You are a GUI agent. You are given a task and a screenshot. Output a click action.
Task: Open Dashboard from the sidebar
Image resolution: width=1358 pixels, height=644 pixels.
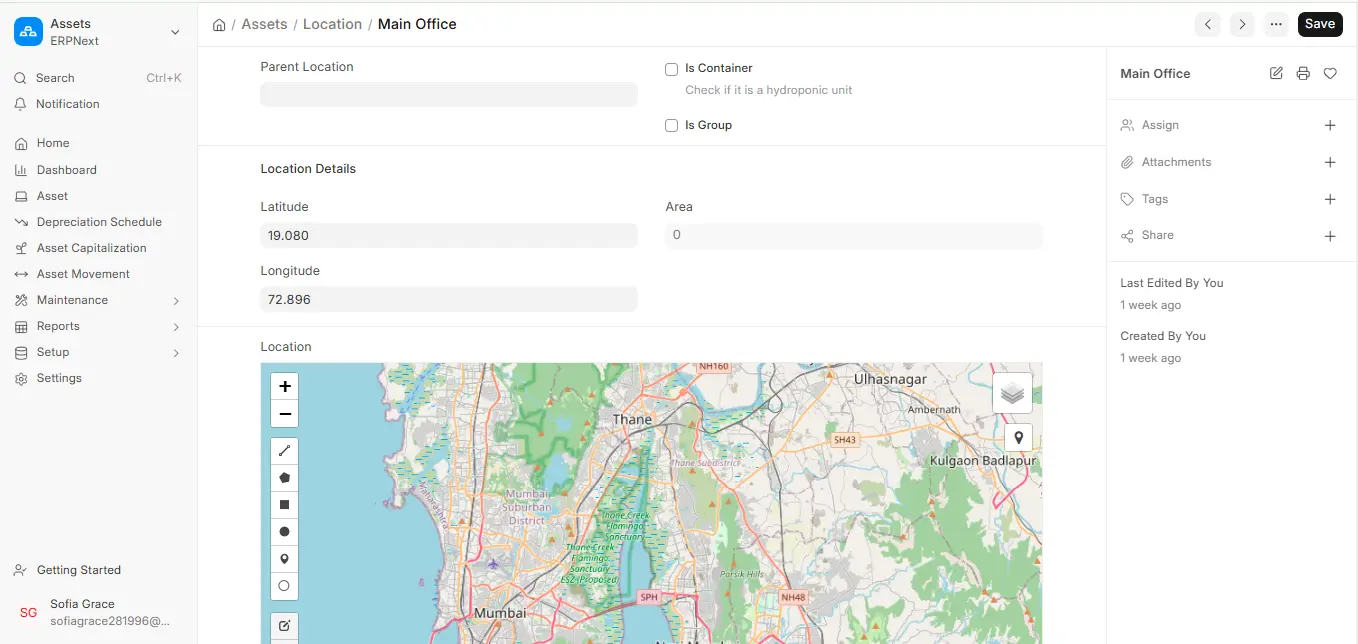98,170
